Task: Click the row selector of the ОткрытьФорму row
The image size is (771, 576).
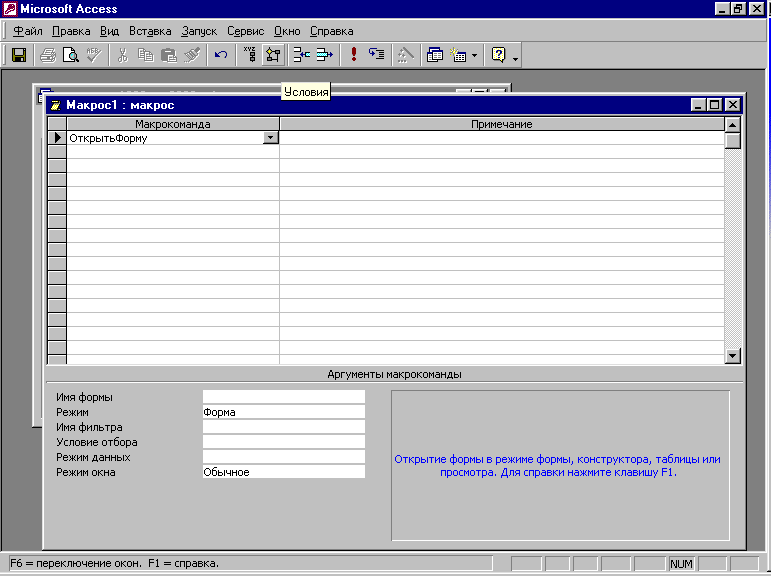Action: point(57,138)
